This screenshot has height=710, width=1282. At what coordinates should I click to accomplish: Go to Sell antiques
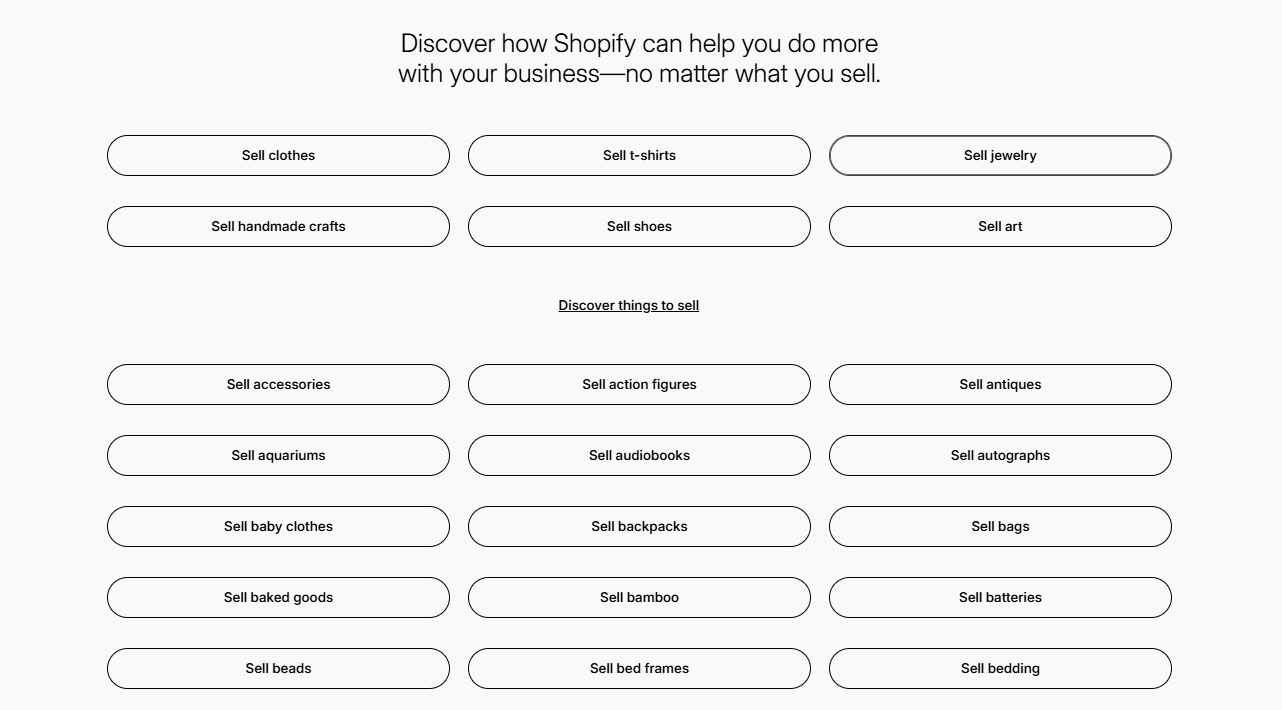click(1000, 384)
